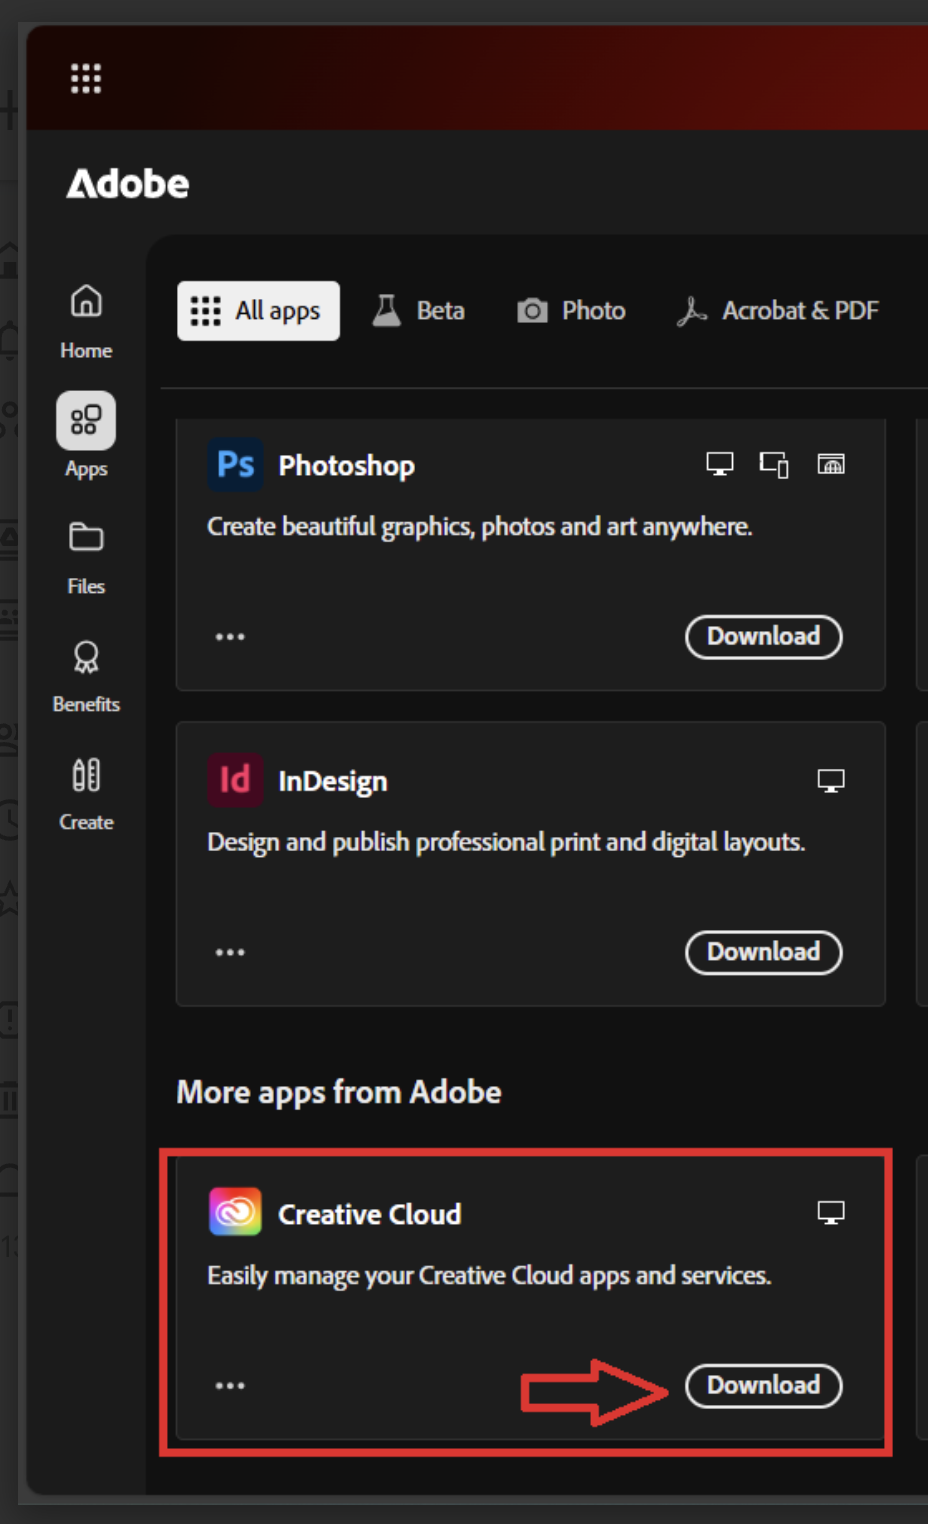
Task: Click the InDesign Id app icon
Action: 234,781
